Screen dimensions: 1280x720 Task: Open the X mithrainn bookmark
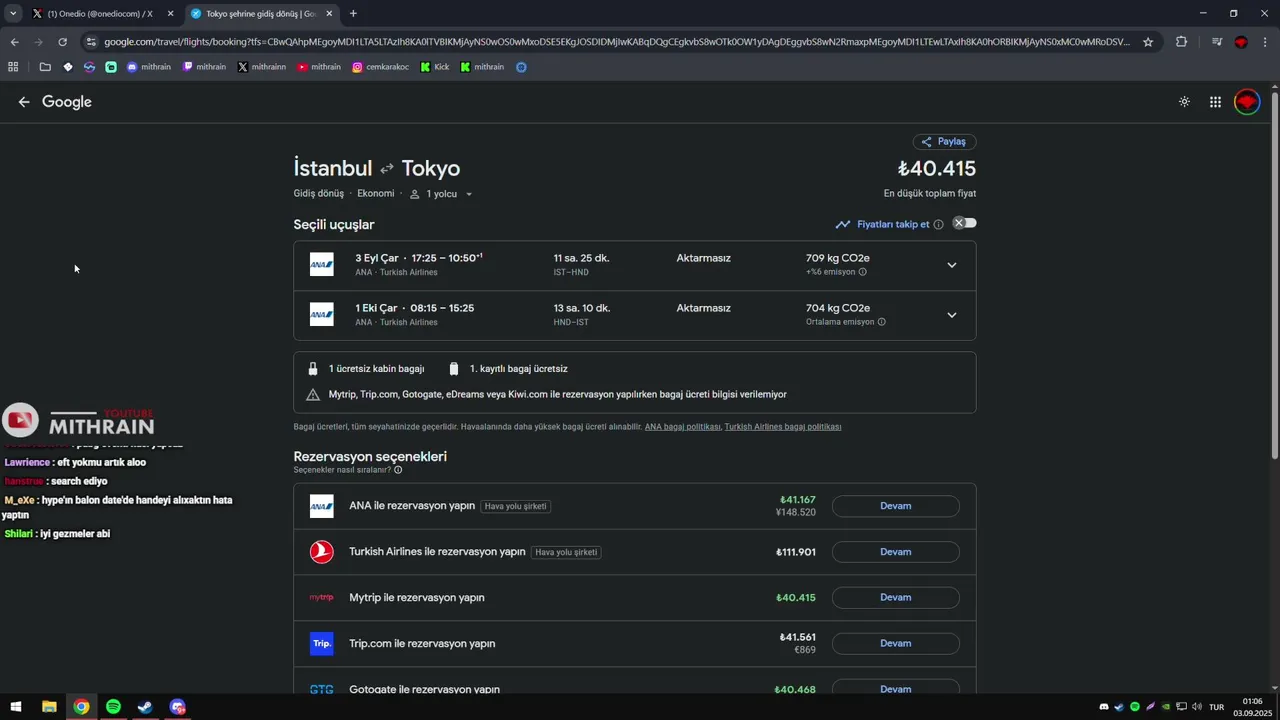(x=262, y=67)
